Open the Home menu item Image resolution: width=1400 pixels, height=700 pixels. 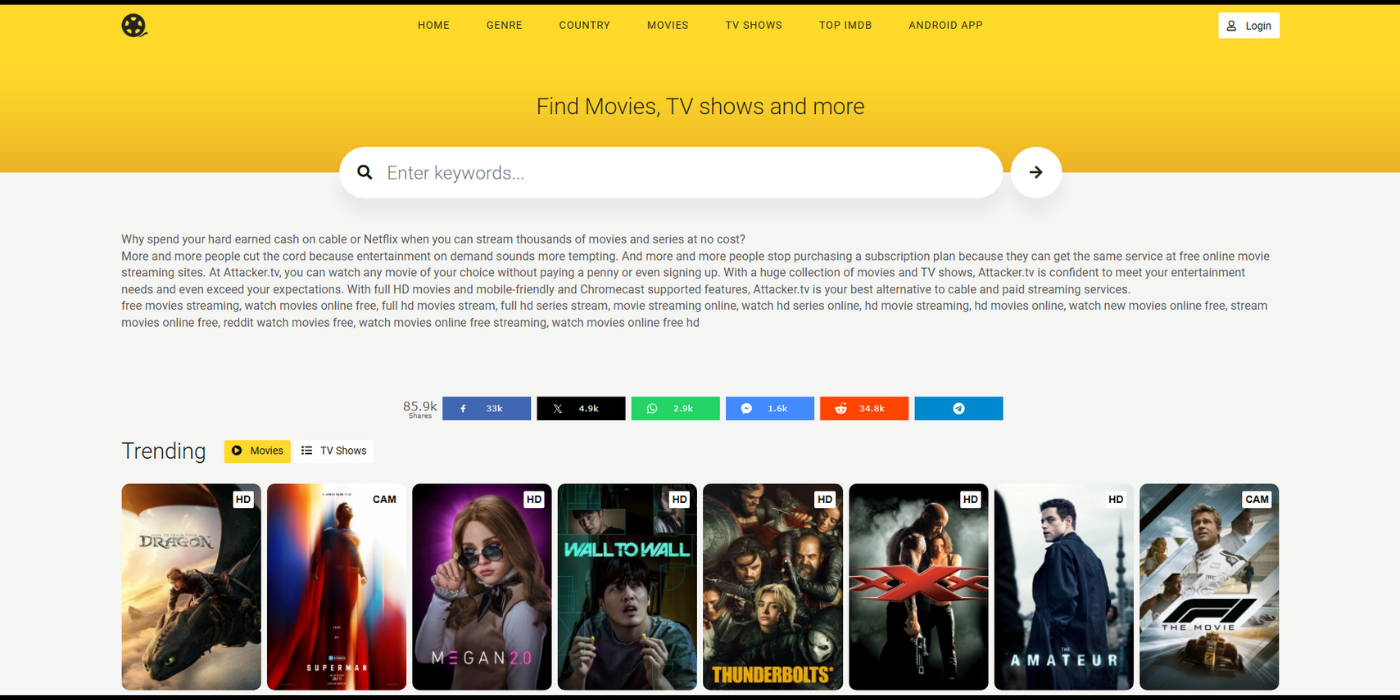(x=434, y=25)
